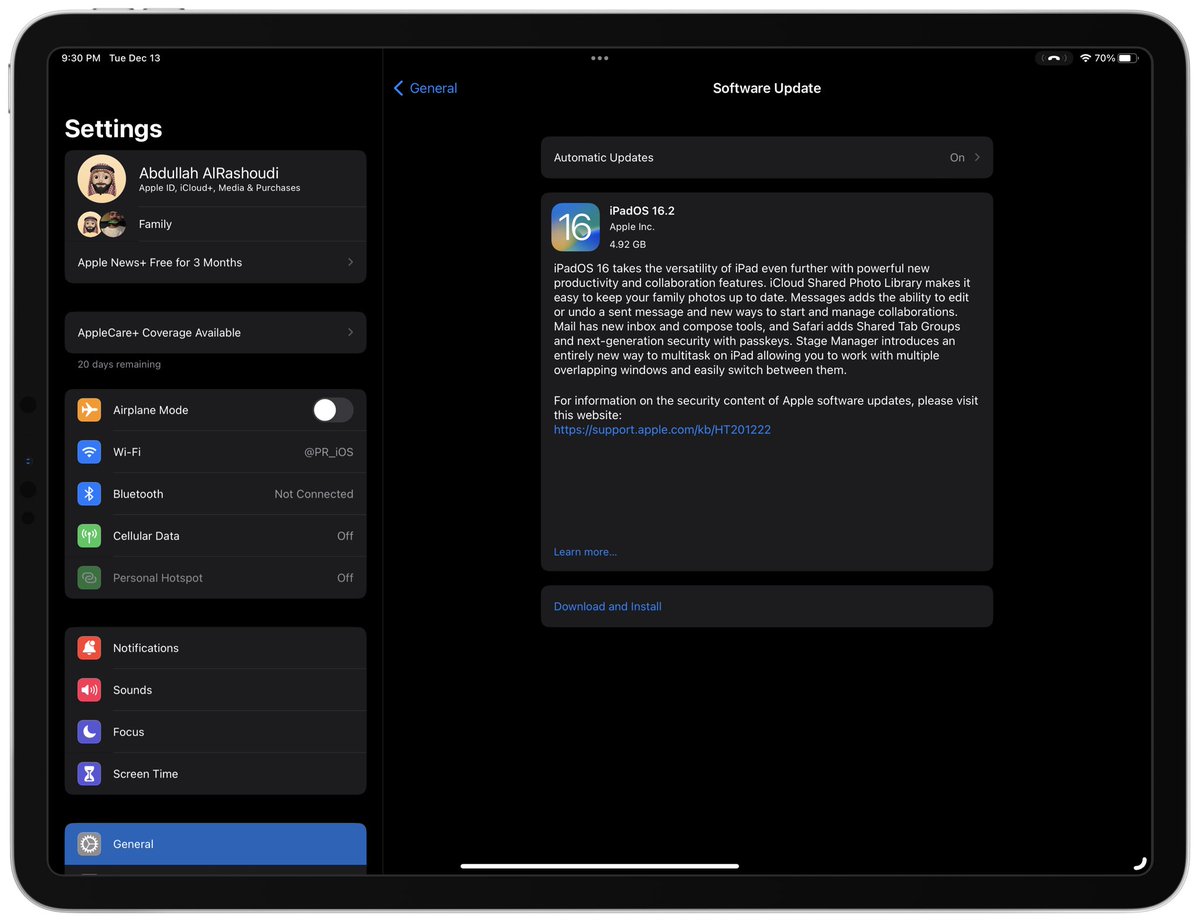The width and height of the screenshot is (1200, 923).
Task: Tap the Bluetooth icon
Action: tap(89, 494)
